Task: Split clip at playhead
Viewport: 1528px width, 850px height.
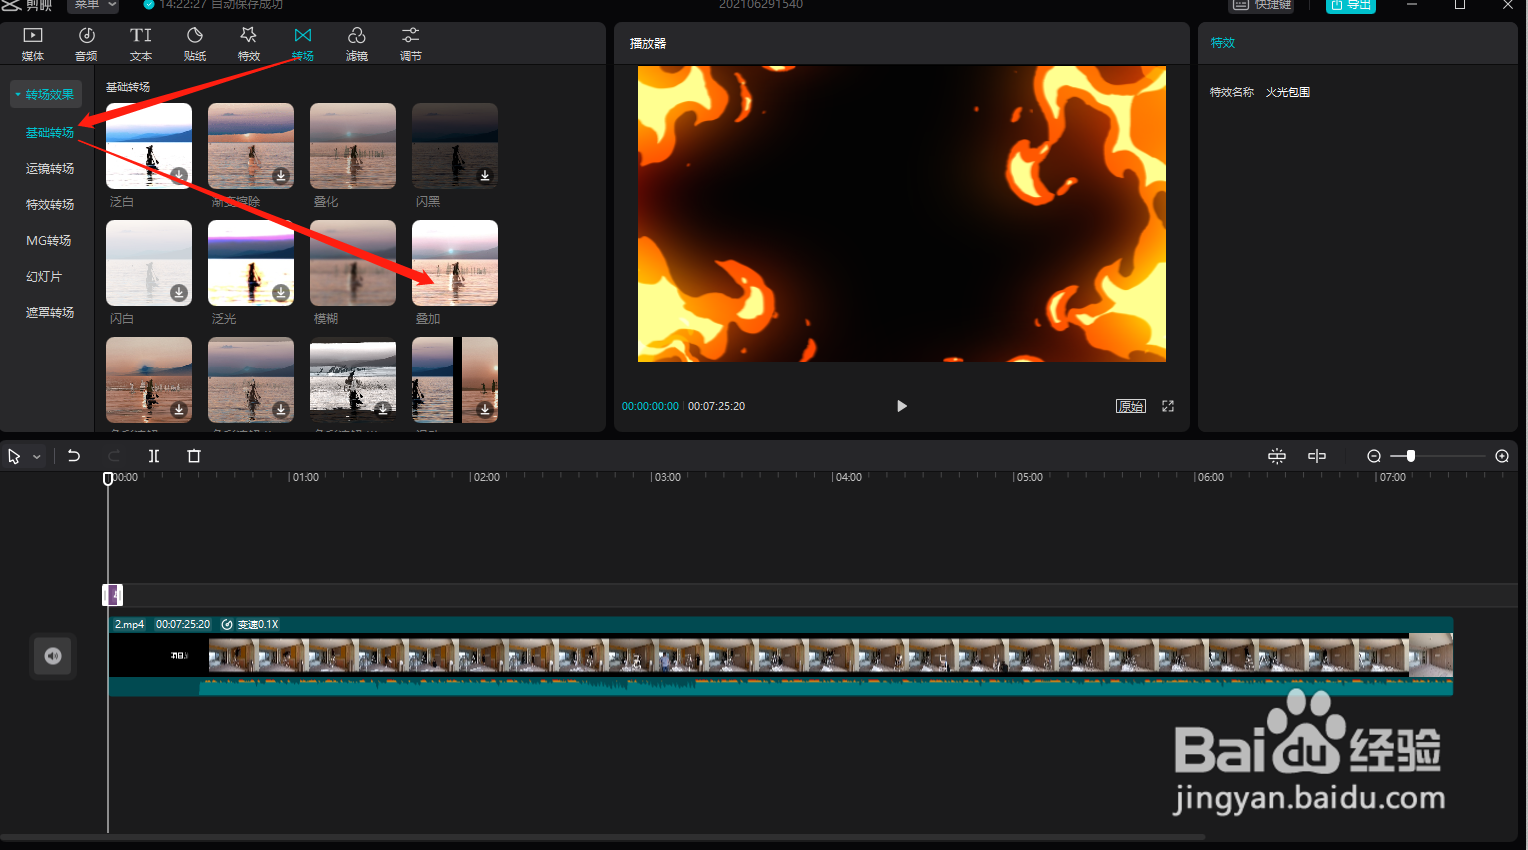Action: point(154,456)
